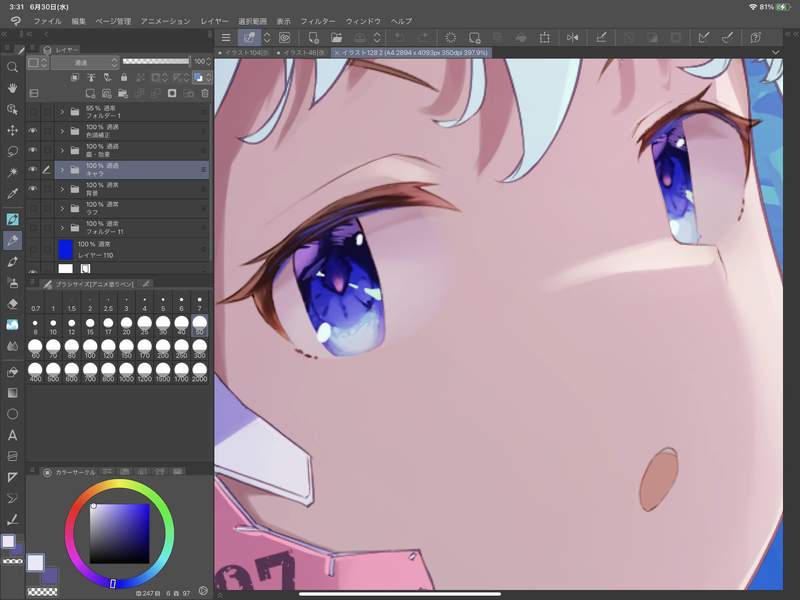The image size is (800, 600).
Task: Switch to the イラスト104 document tab
Action: (243, 50)
